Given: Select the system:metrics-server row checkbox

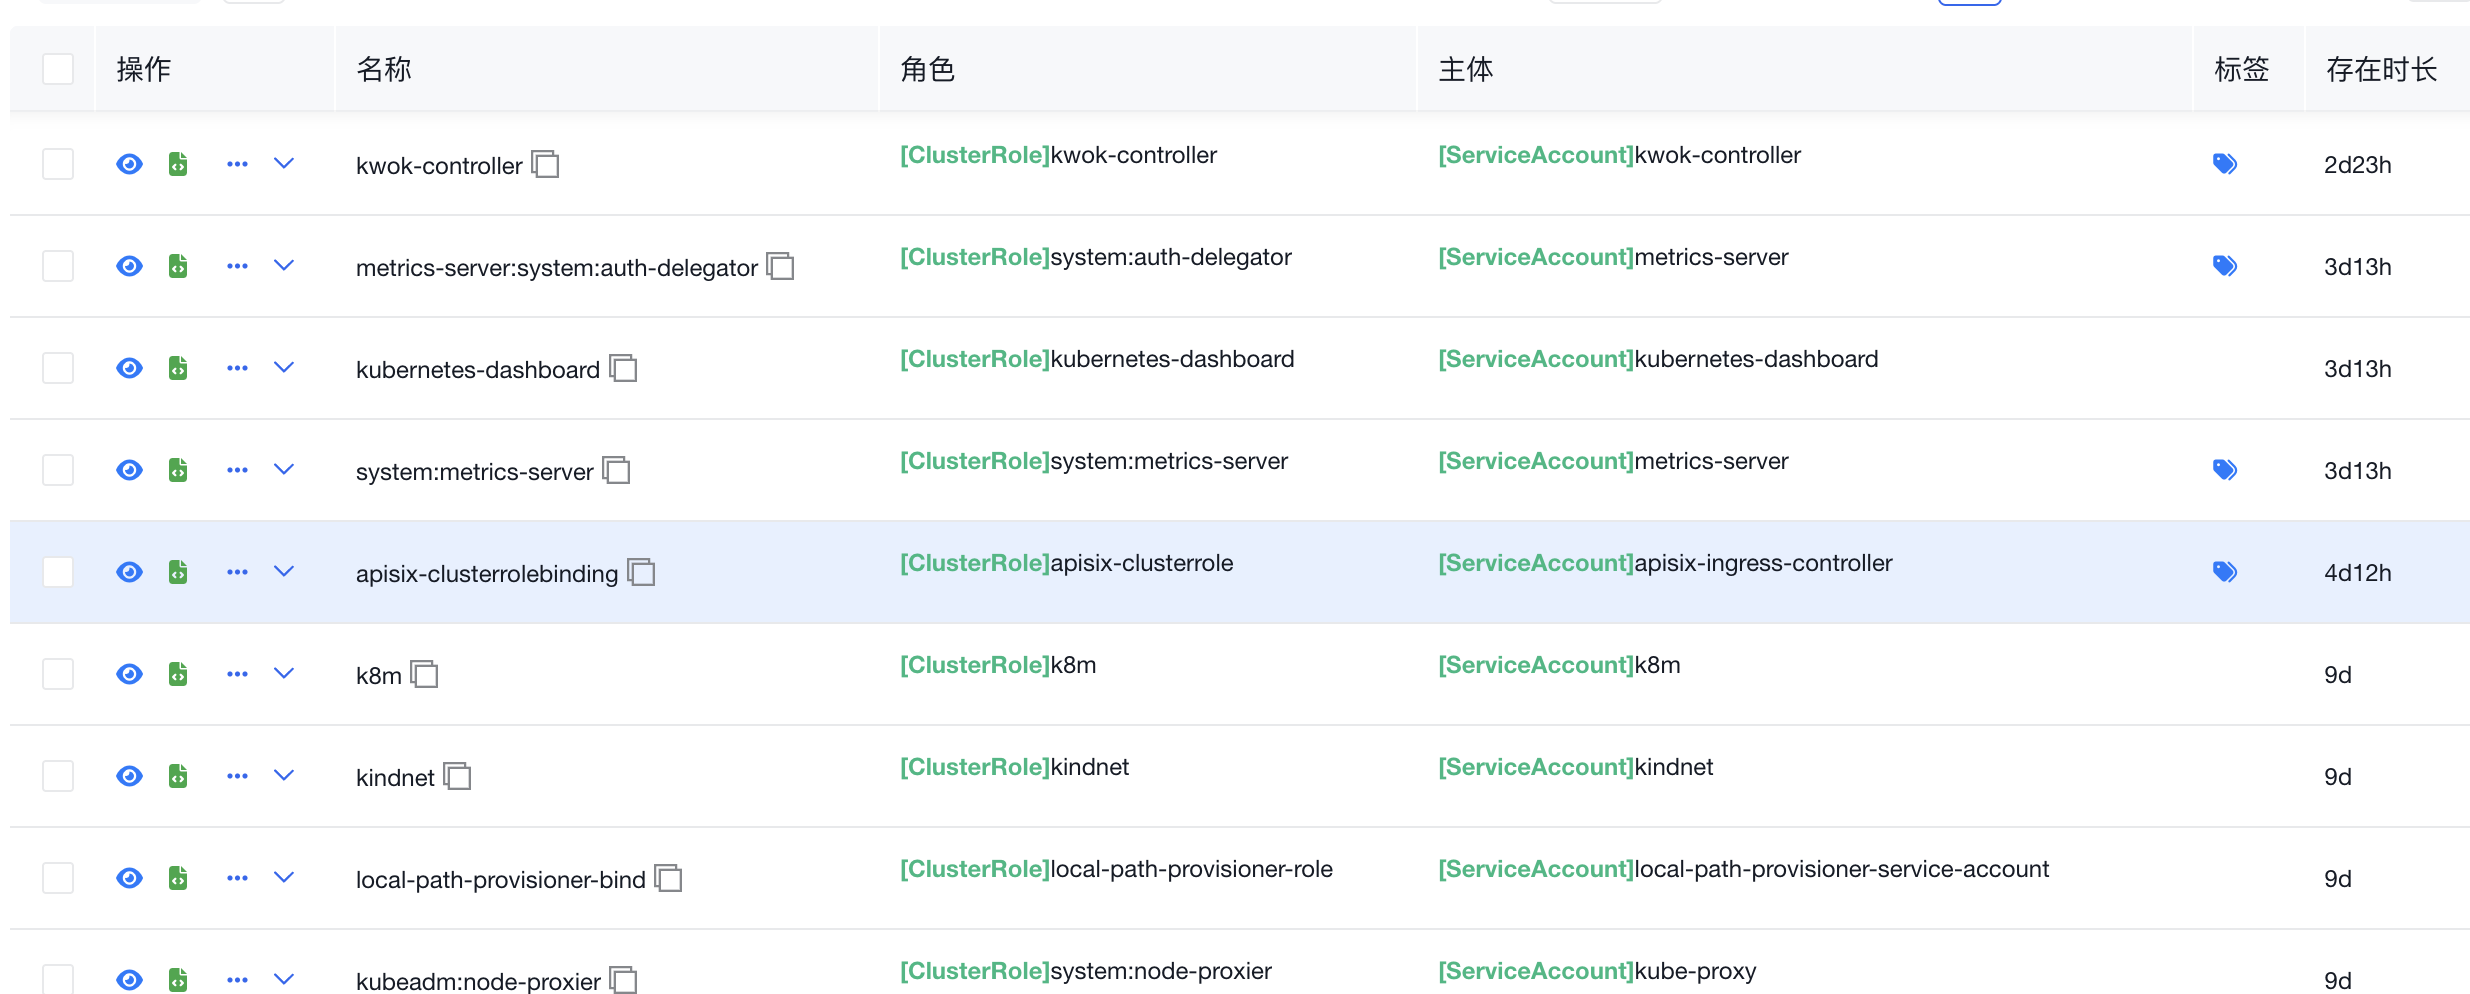Looking at the screenshot, I should (x=58, y=470).
